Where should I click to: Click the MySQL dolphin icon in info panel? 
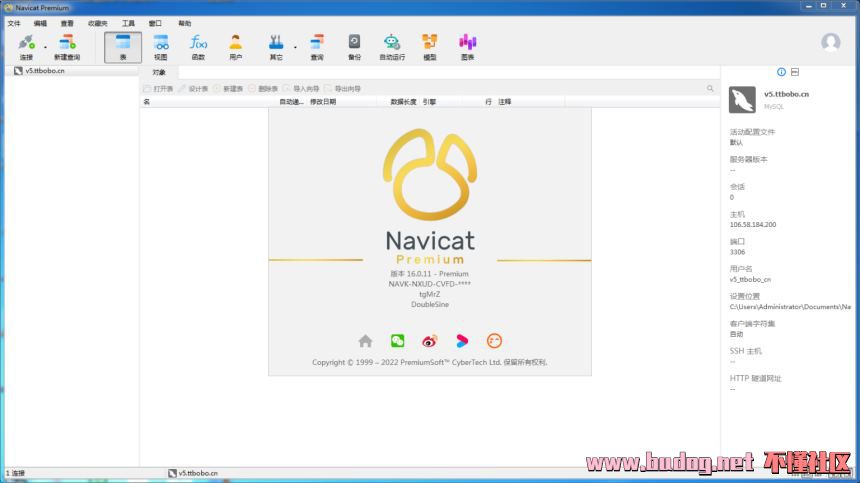[742, 100]
